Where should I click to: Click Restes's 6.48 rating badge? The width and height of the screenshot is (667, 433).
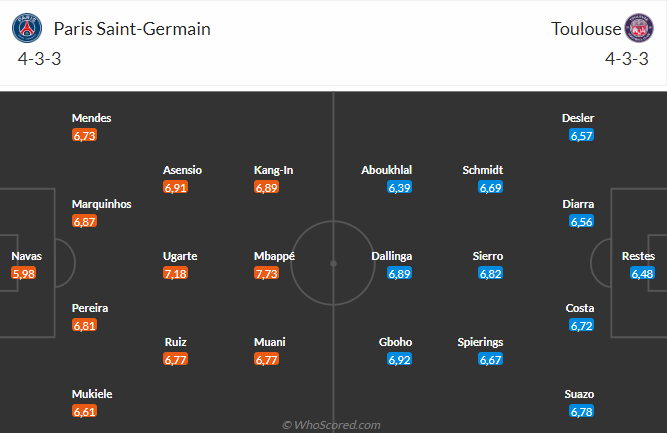[642, 273]
